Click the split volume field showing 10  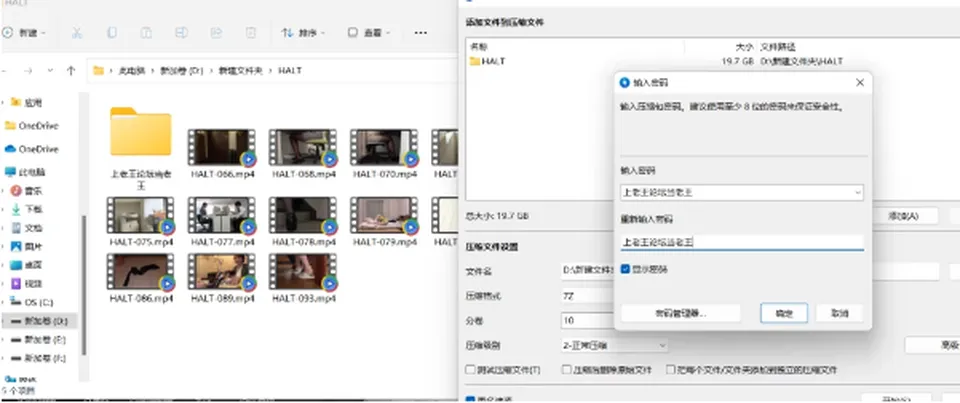(x=588, y=320)
